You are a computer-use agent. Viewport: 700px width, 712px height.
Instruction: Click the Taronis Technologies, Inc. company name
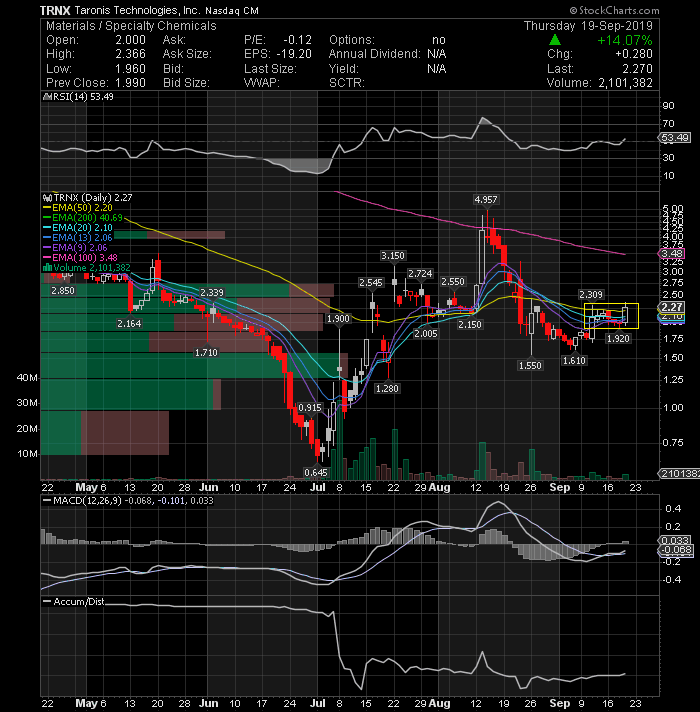point(137,10)
